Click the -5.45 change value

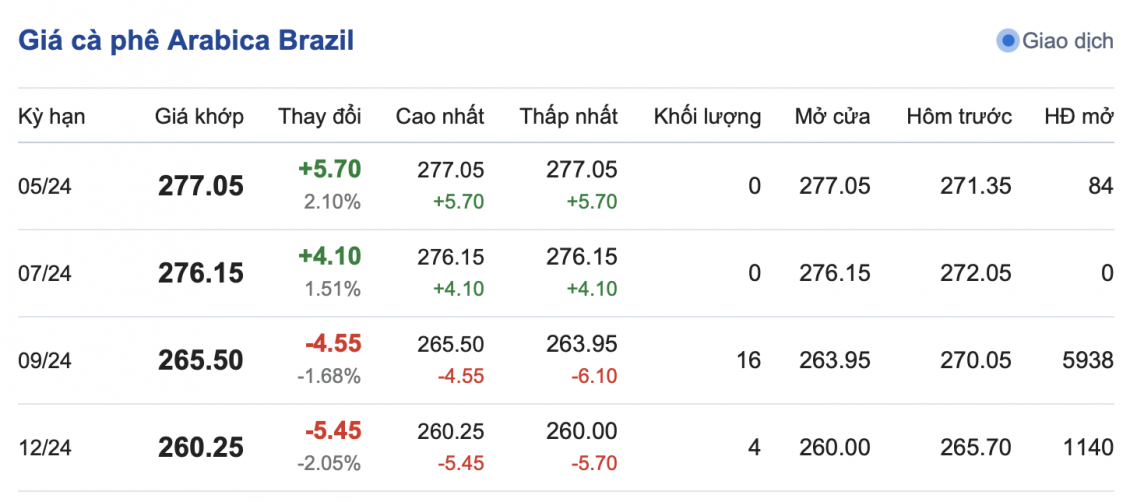(x=333, y=430)
